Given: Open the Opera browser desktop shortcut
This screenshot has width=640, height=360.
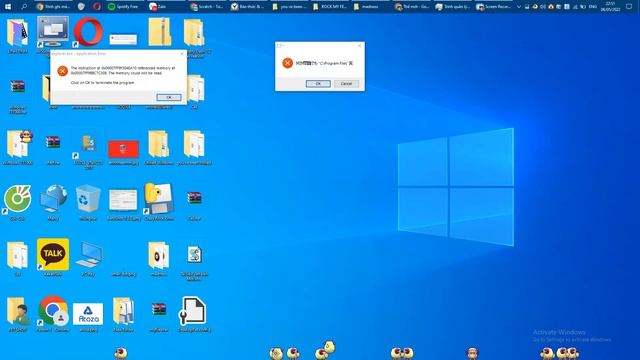Looking at the screenshot, I should pos(88,32).
